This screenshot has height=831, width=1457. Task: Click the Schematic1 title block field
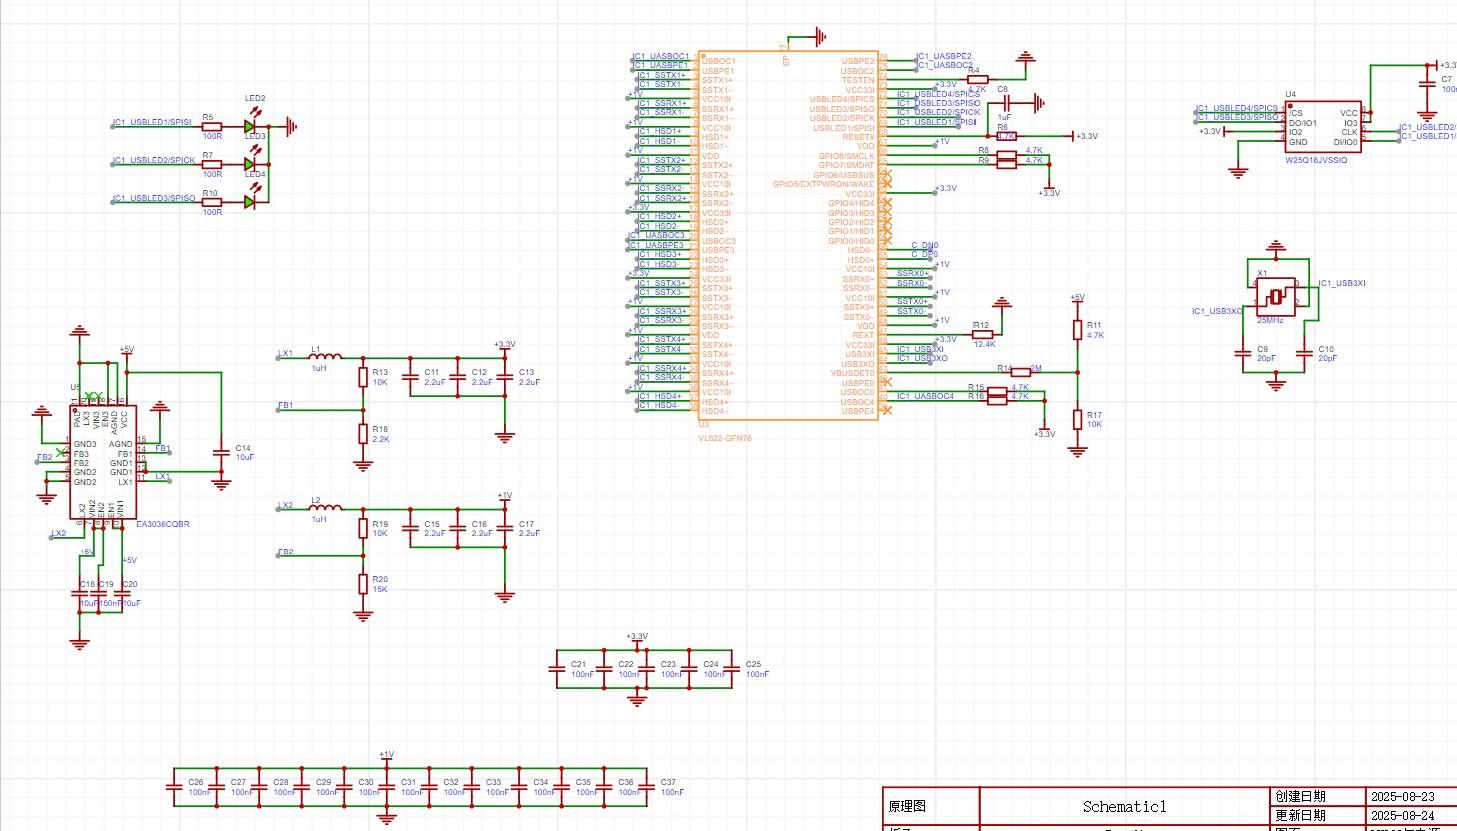point(1124,807)
